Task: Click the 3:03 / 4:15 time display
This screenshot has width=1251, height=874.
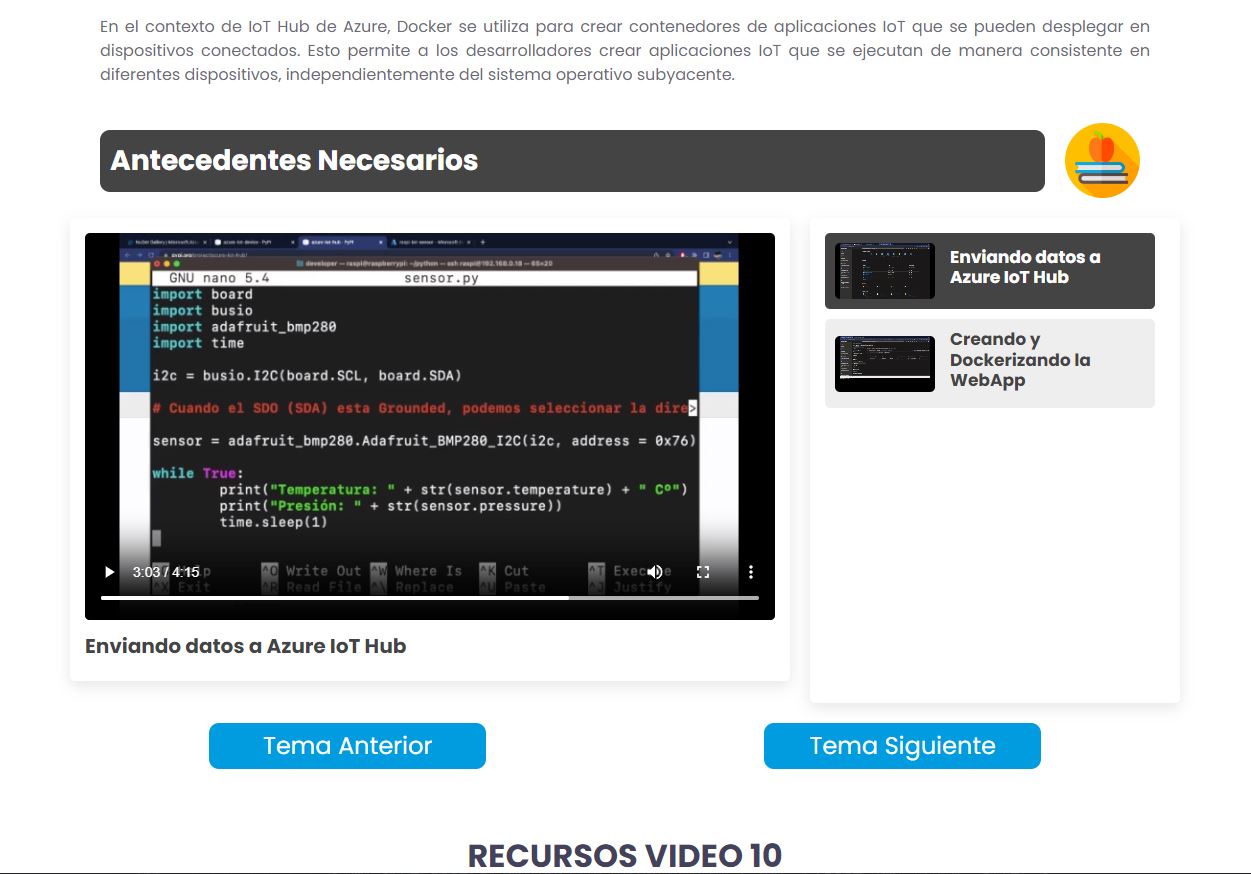Action: (x=166, y=572)
